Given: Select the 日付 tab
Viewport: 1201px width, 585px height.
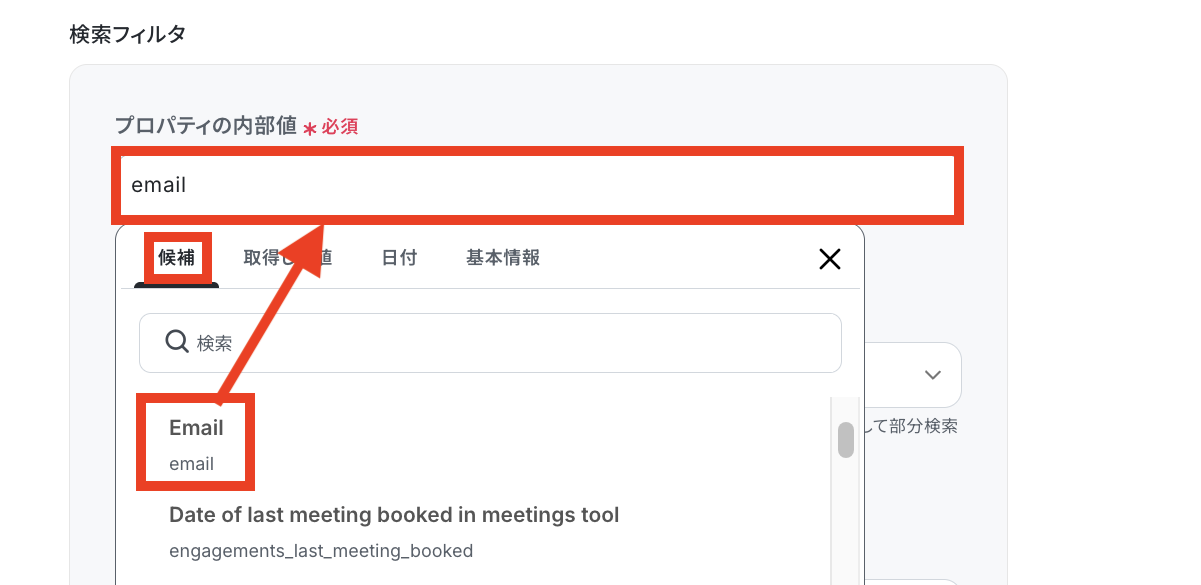Looking at the screenshot, I should tap(399, 258).
